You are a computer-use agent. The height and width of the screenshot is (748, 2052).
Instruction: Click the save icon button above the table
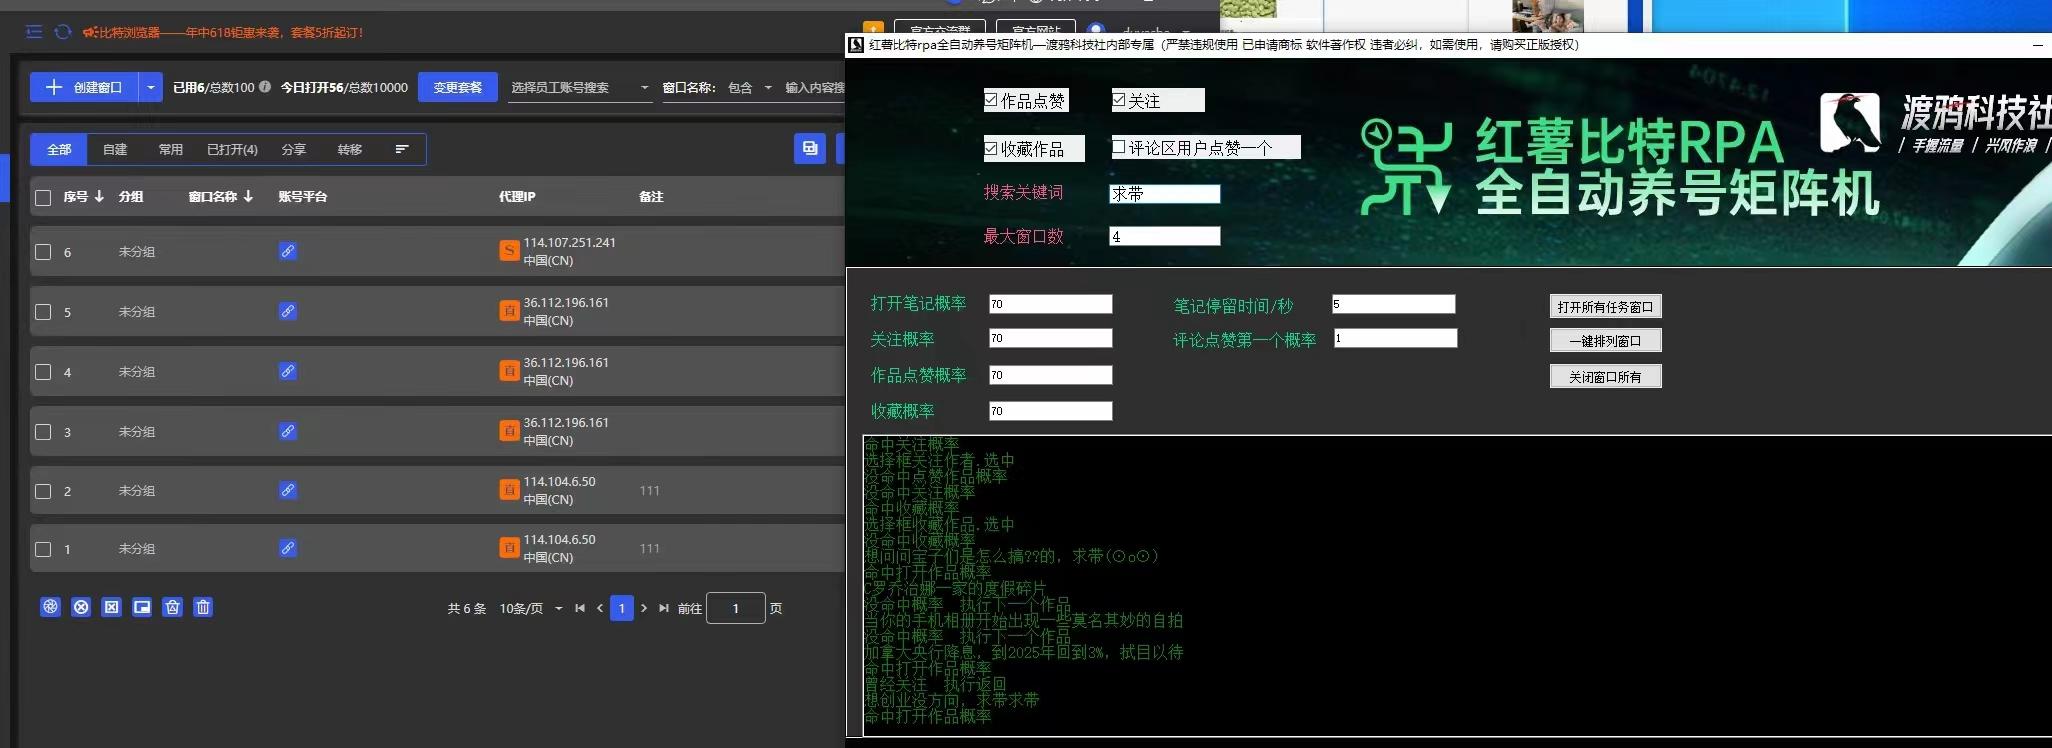[810, 148]
